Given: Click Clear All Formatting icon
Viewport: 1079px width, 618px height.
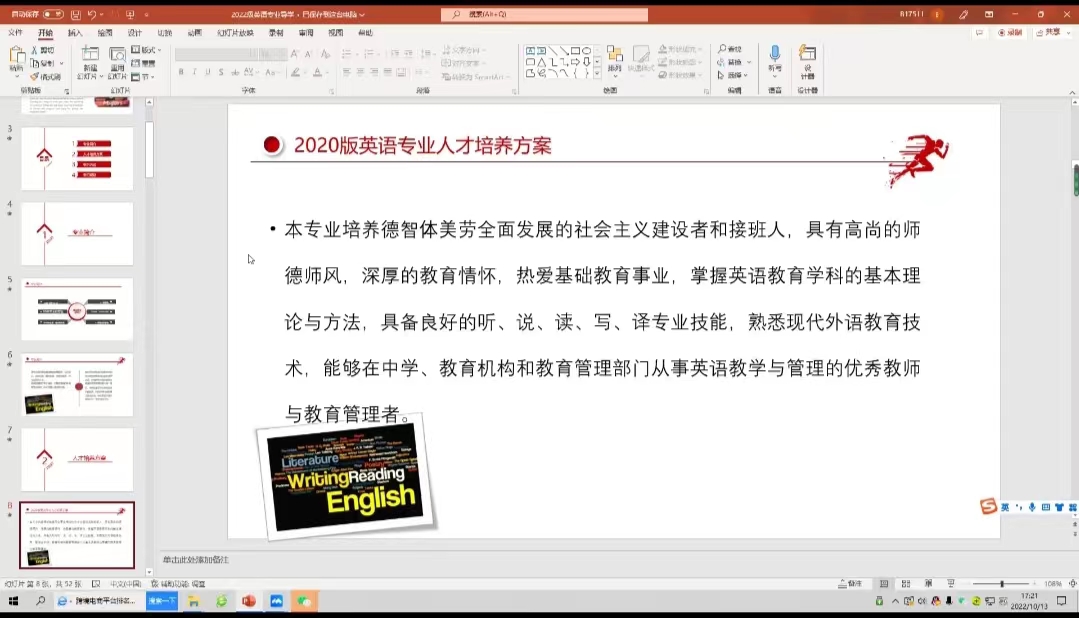Looking at the screenshot, I should pyautogui.click(x=325, y=54).
